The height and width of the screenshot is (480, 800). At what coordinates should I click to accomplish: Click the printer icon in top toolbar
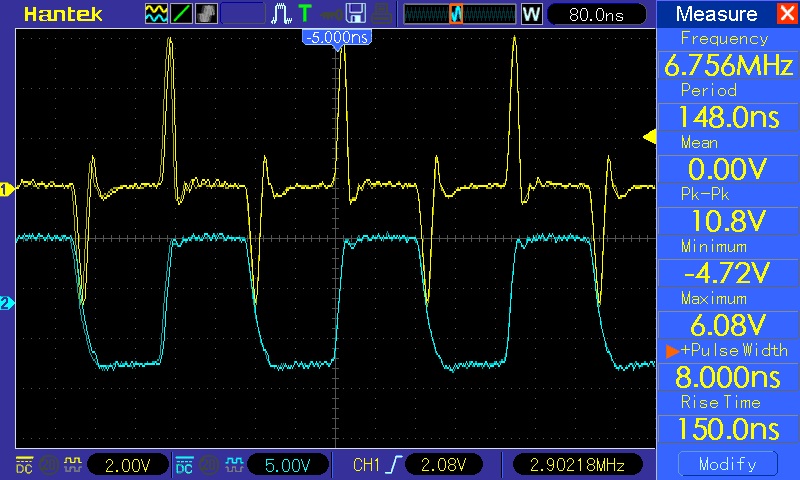(x=381, y=14)
